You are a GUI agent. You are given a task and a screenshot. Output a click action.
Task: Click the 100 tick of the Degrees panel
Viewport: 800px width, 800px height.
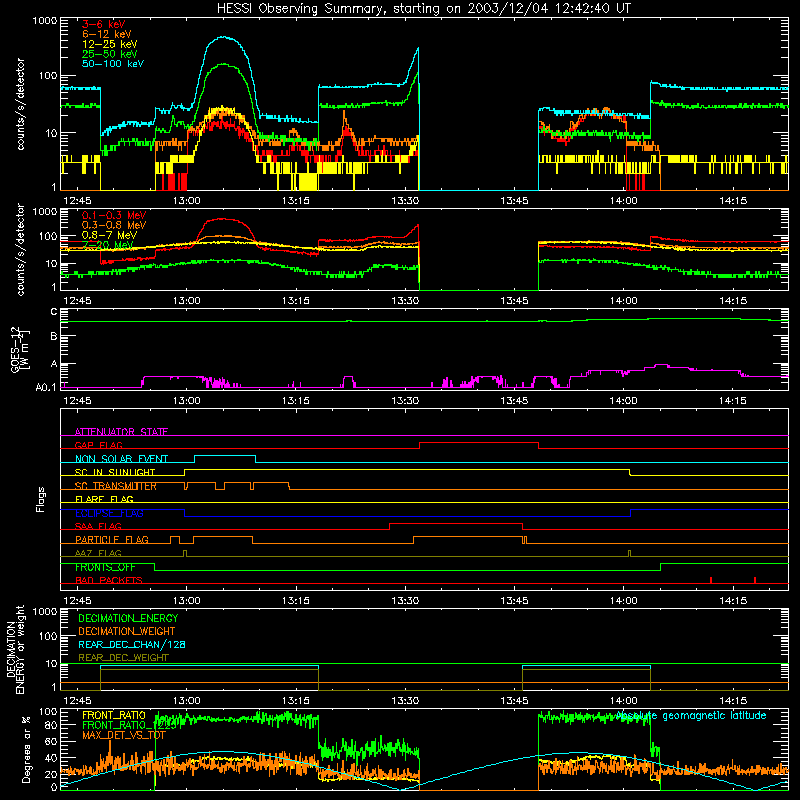[48, 712]
